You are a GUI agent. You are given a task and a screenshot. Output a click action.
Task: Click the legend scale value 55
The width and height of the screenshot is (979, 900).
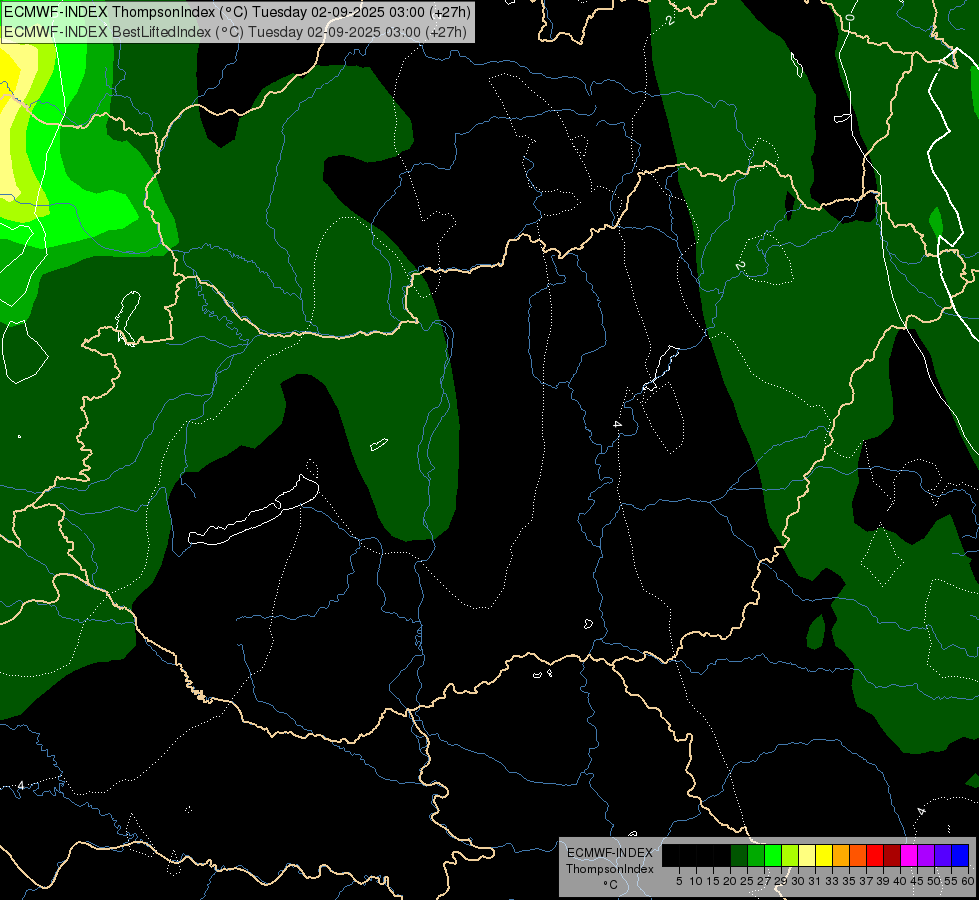(x=951, y=881)
